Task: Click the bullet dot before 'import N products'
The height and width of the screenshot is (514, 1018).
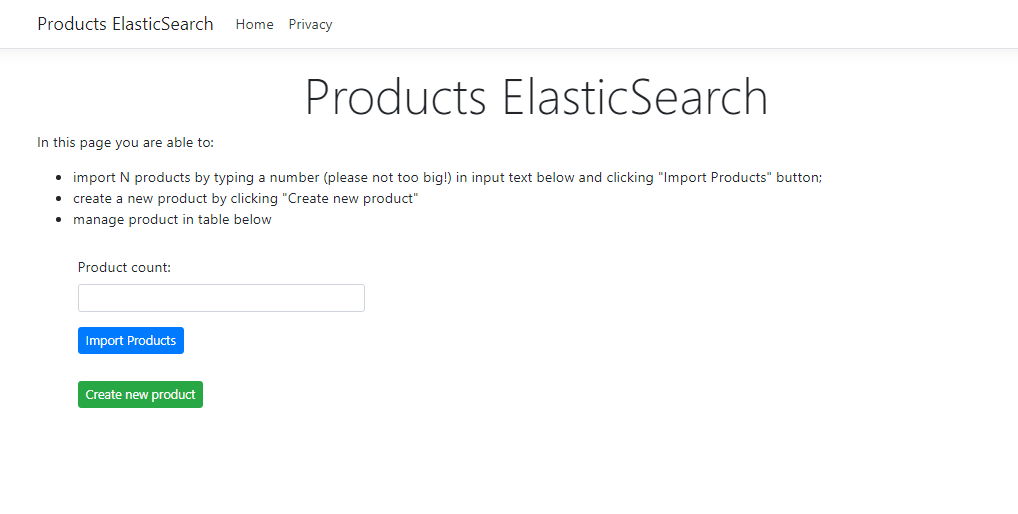Action: (60, 178)
